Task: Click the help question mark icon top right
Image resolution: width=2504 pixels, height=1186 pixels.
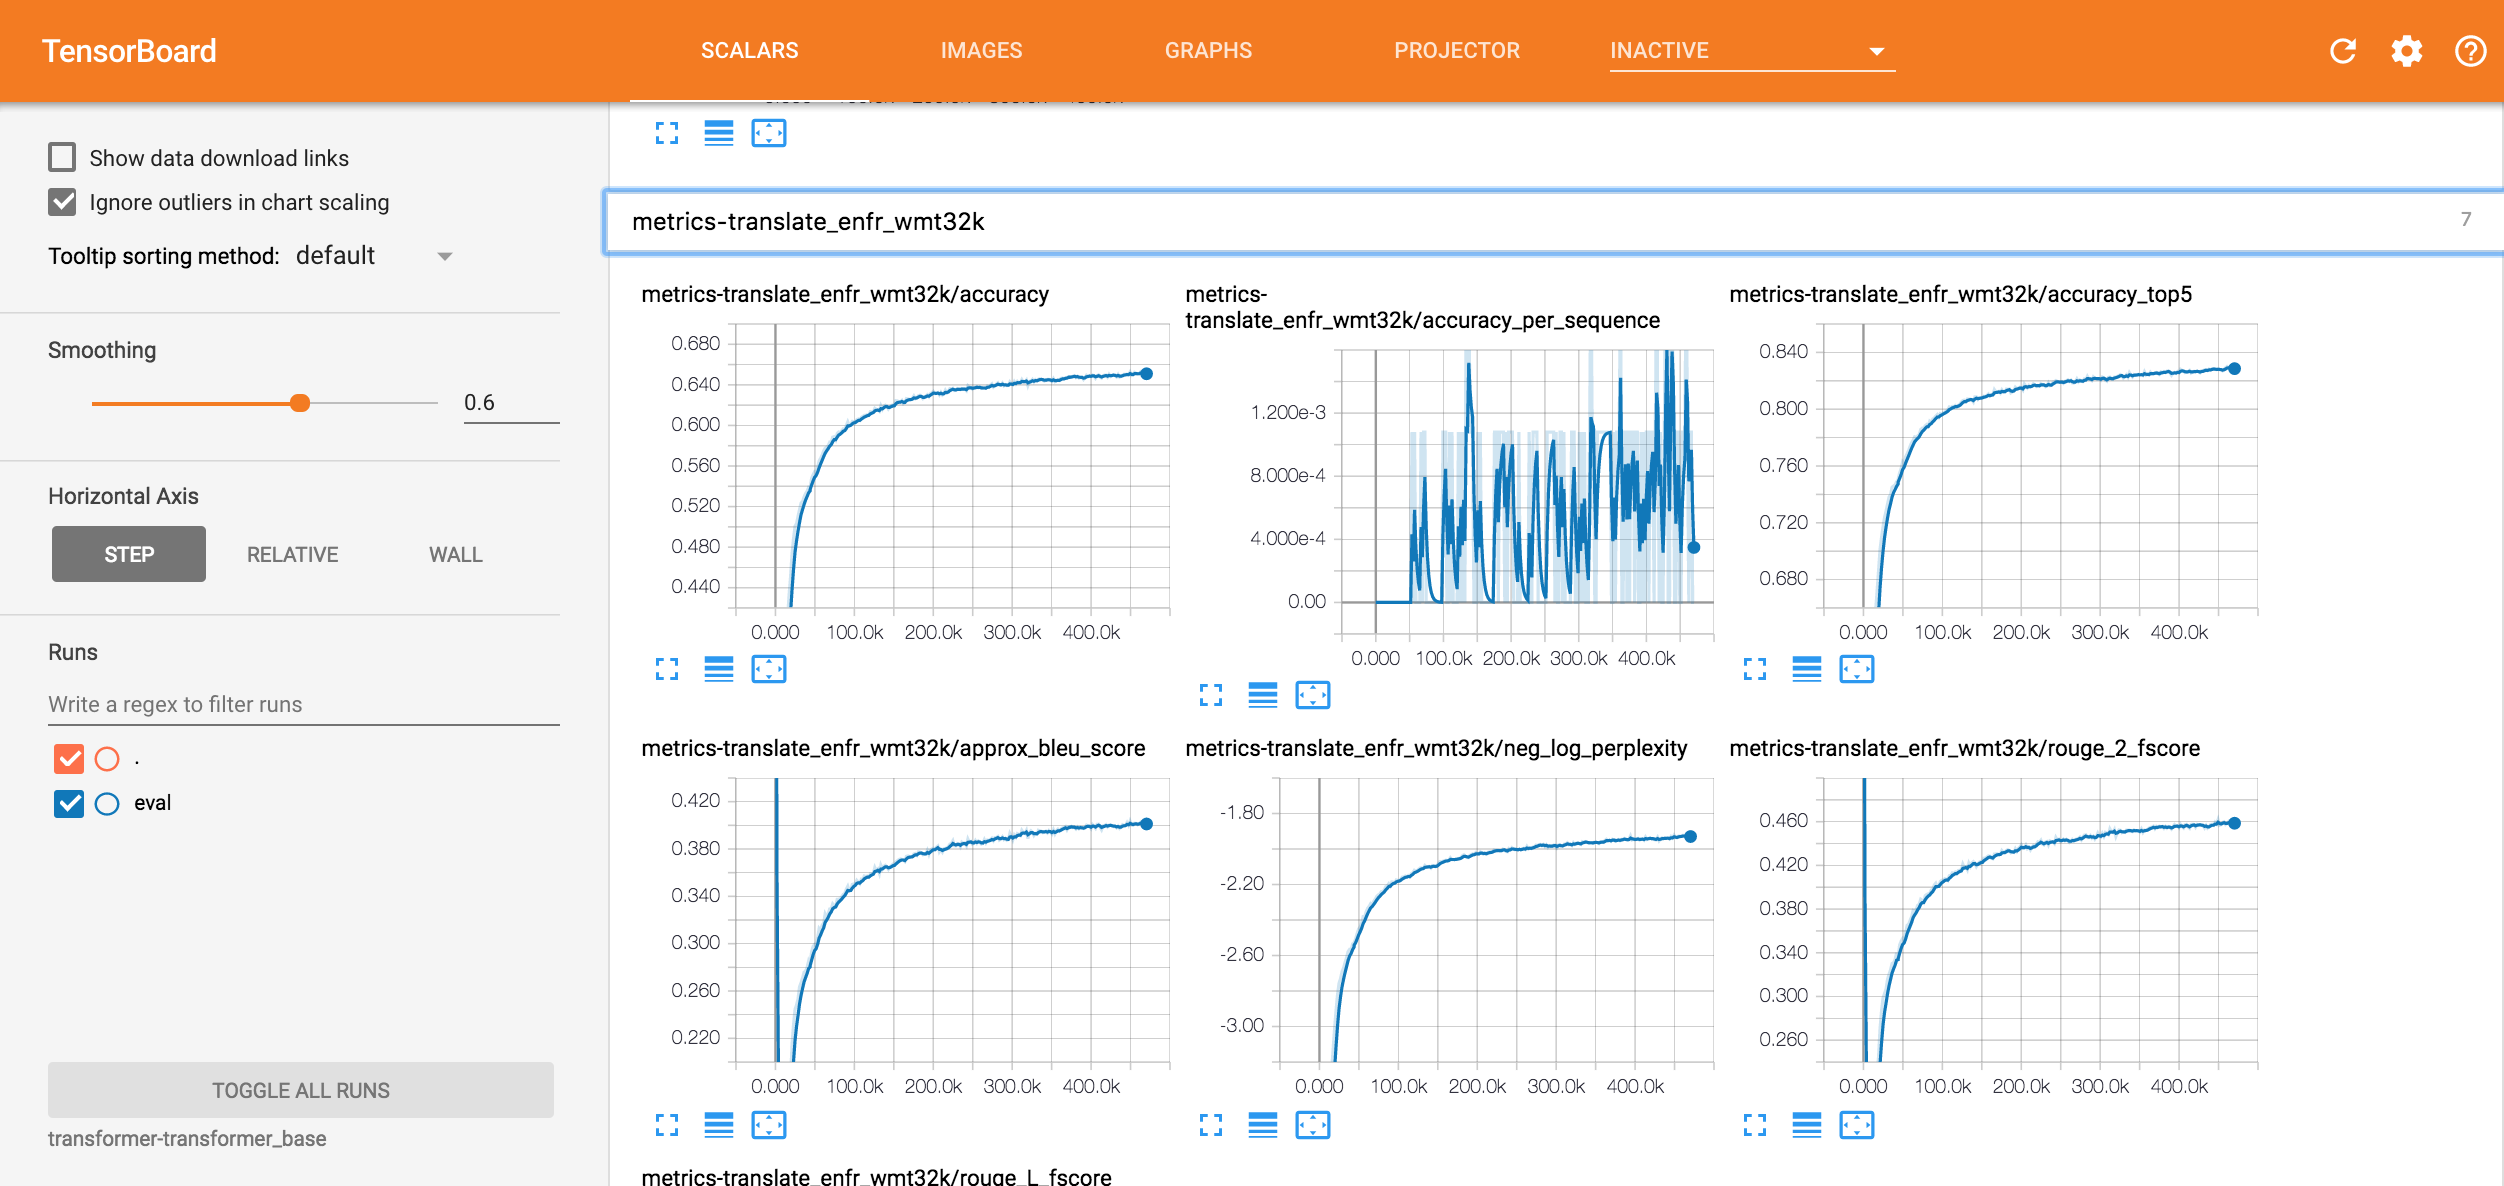Action: click(2470, 49)
